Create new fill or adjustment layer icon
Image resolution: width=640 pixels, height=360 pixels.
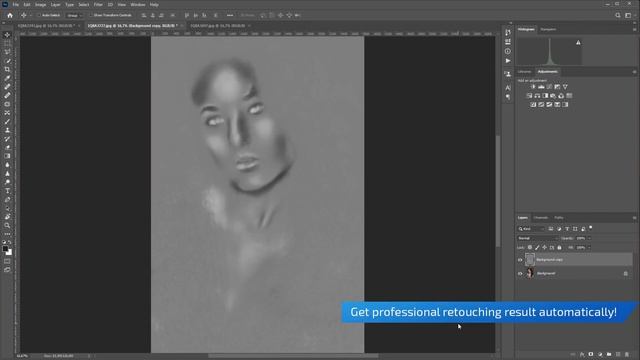(x=600, y=355)
